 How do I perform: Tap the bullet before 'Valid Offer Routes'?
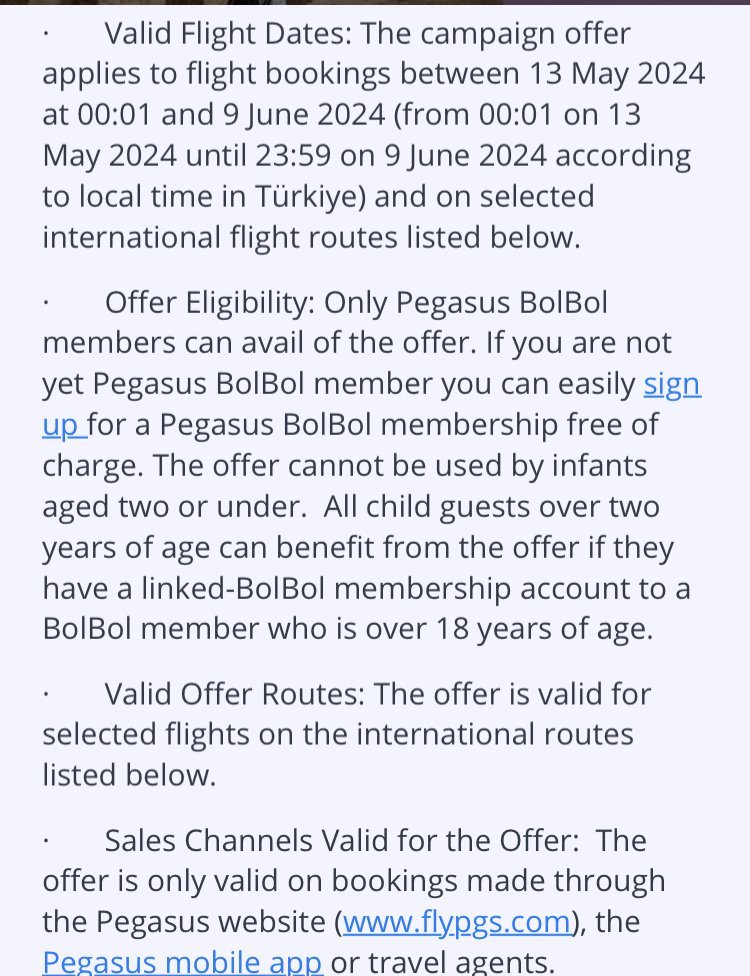click(46, 693)
